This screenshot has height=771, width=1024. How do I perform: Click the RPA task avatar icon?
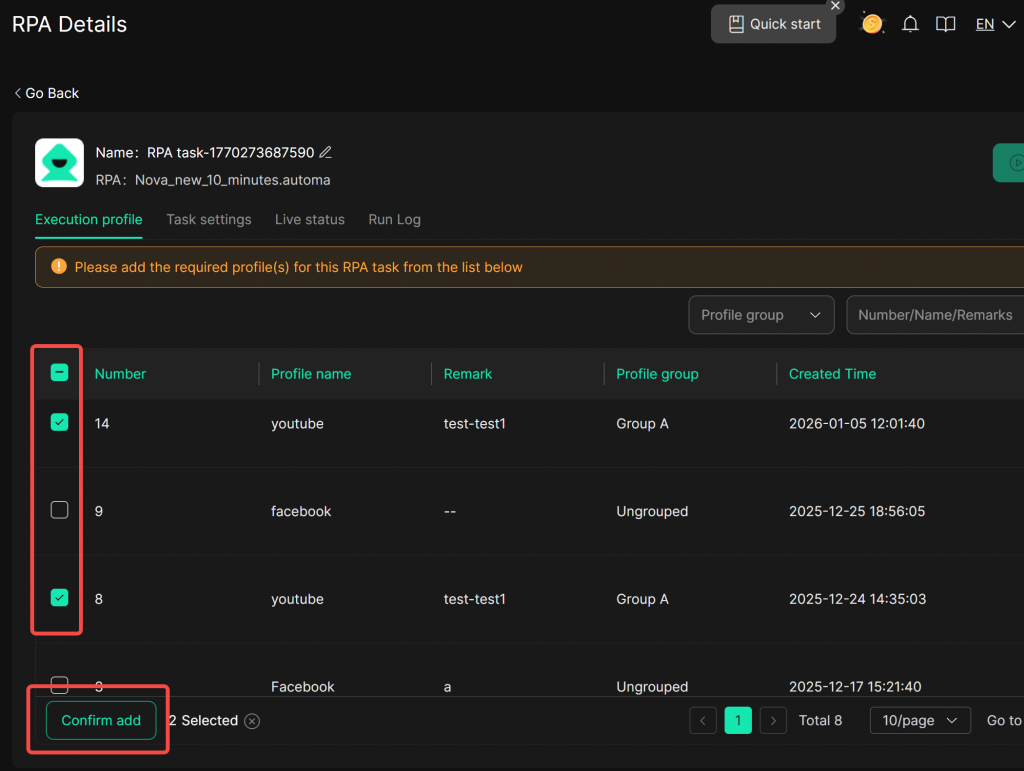(59, 163)
